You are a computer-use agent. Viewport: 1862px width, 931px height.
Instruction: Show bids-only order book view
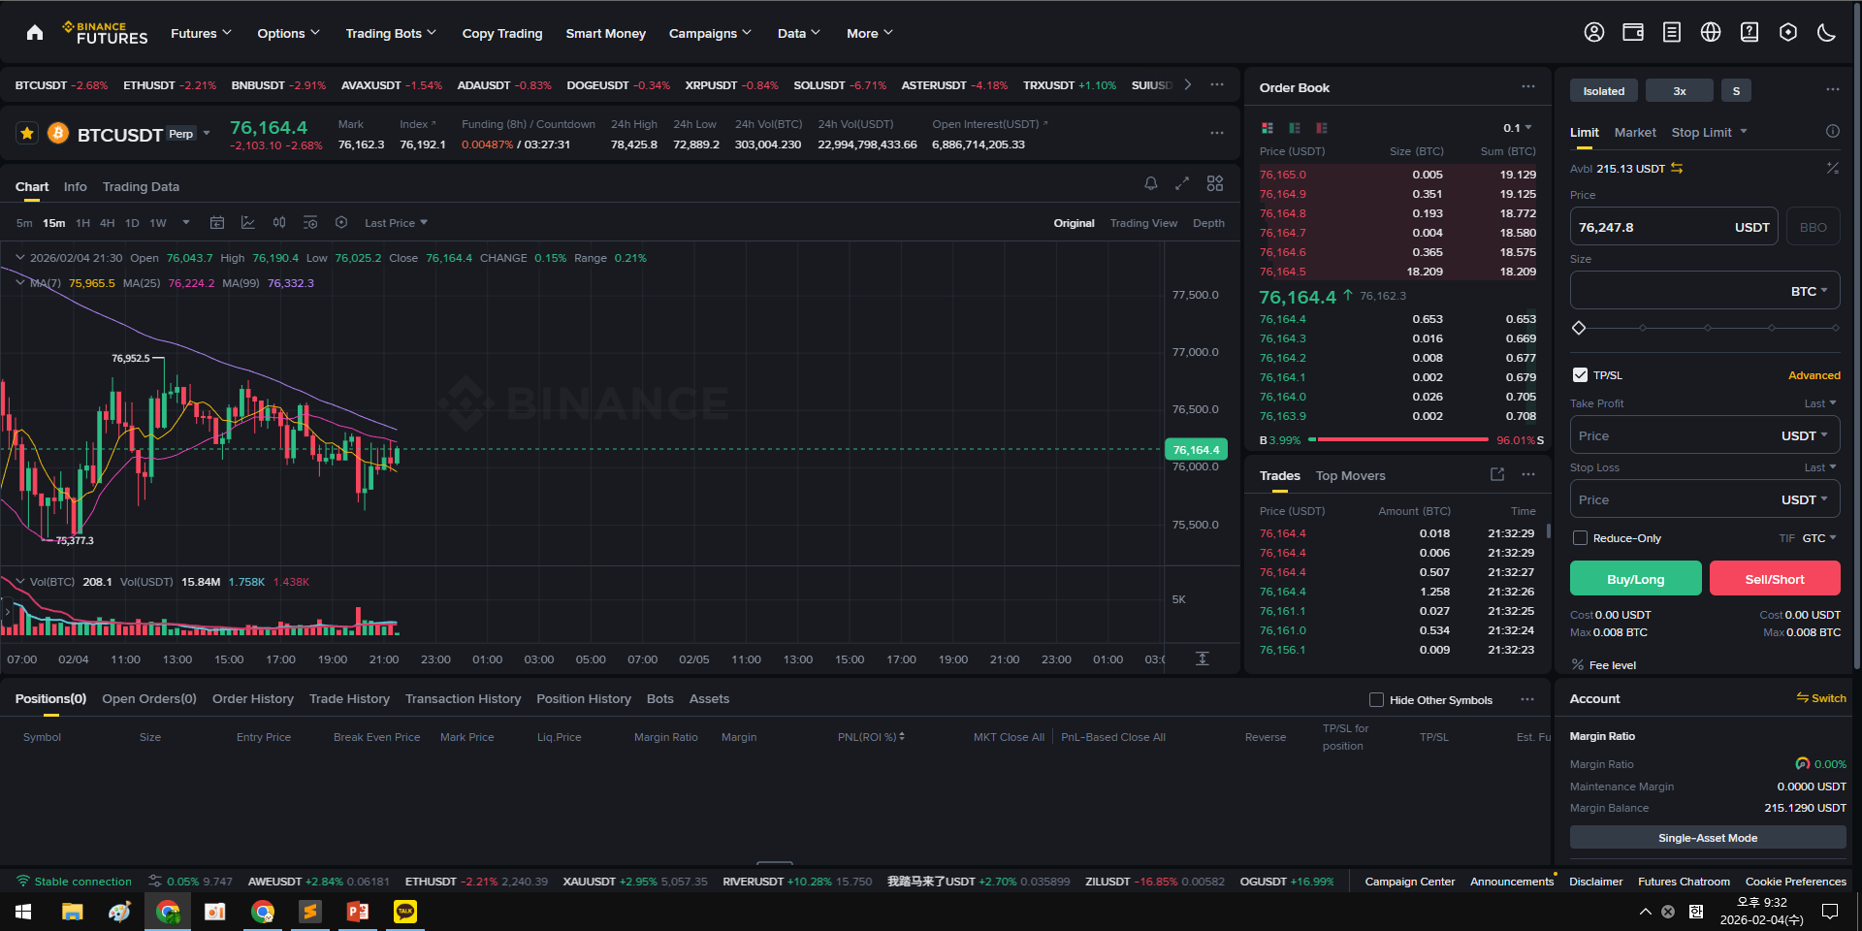click(x=1295, y=128)
